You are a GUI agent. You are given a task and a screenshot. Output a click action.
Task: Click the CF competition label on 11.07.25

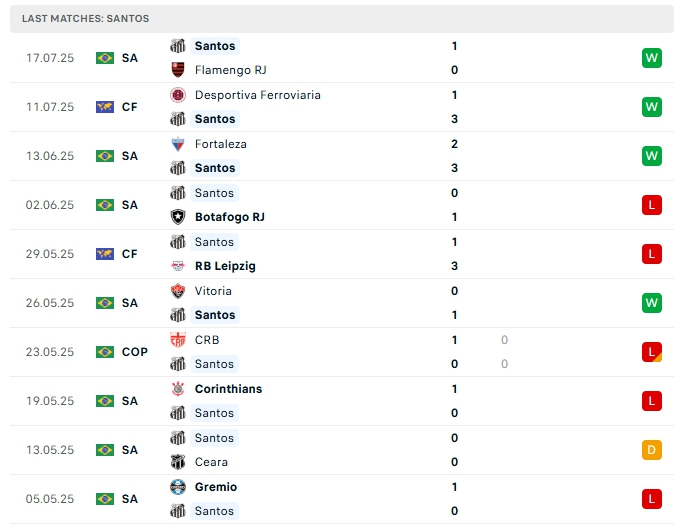coord(129,107)
